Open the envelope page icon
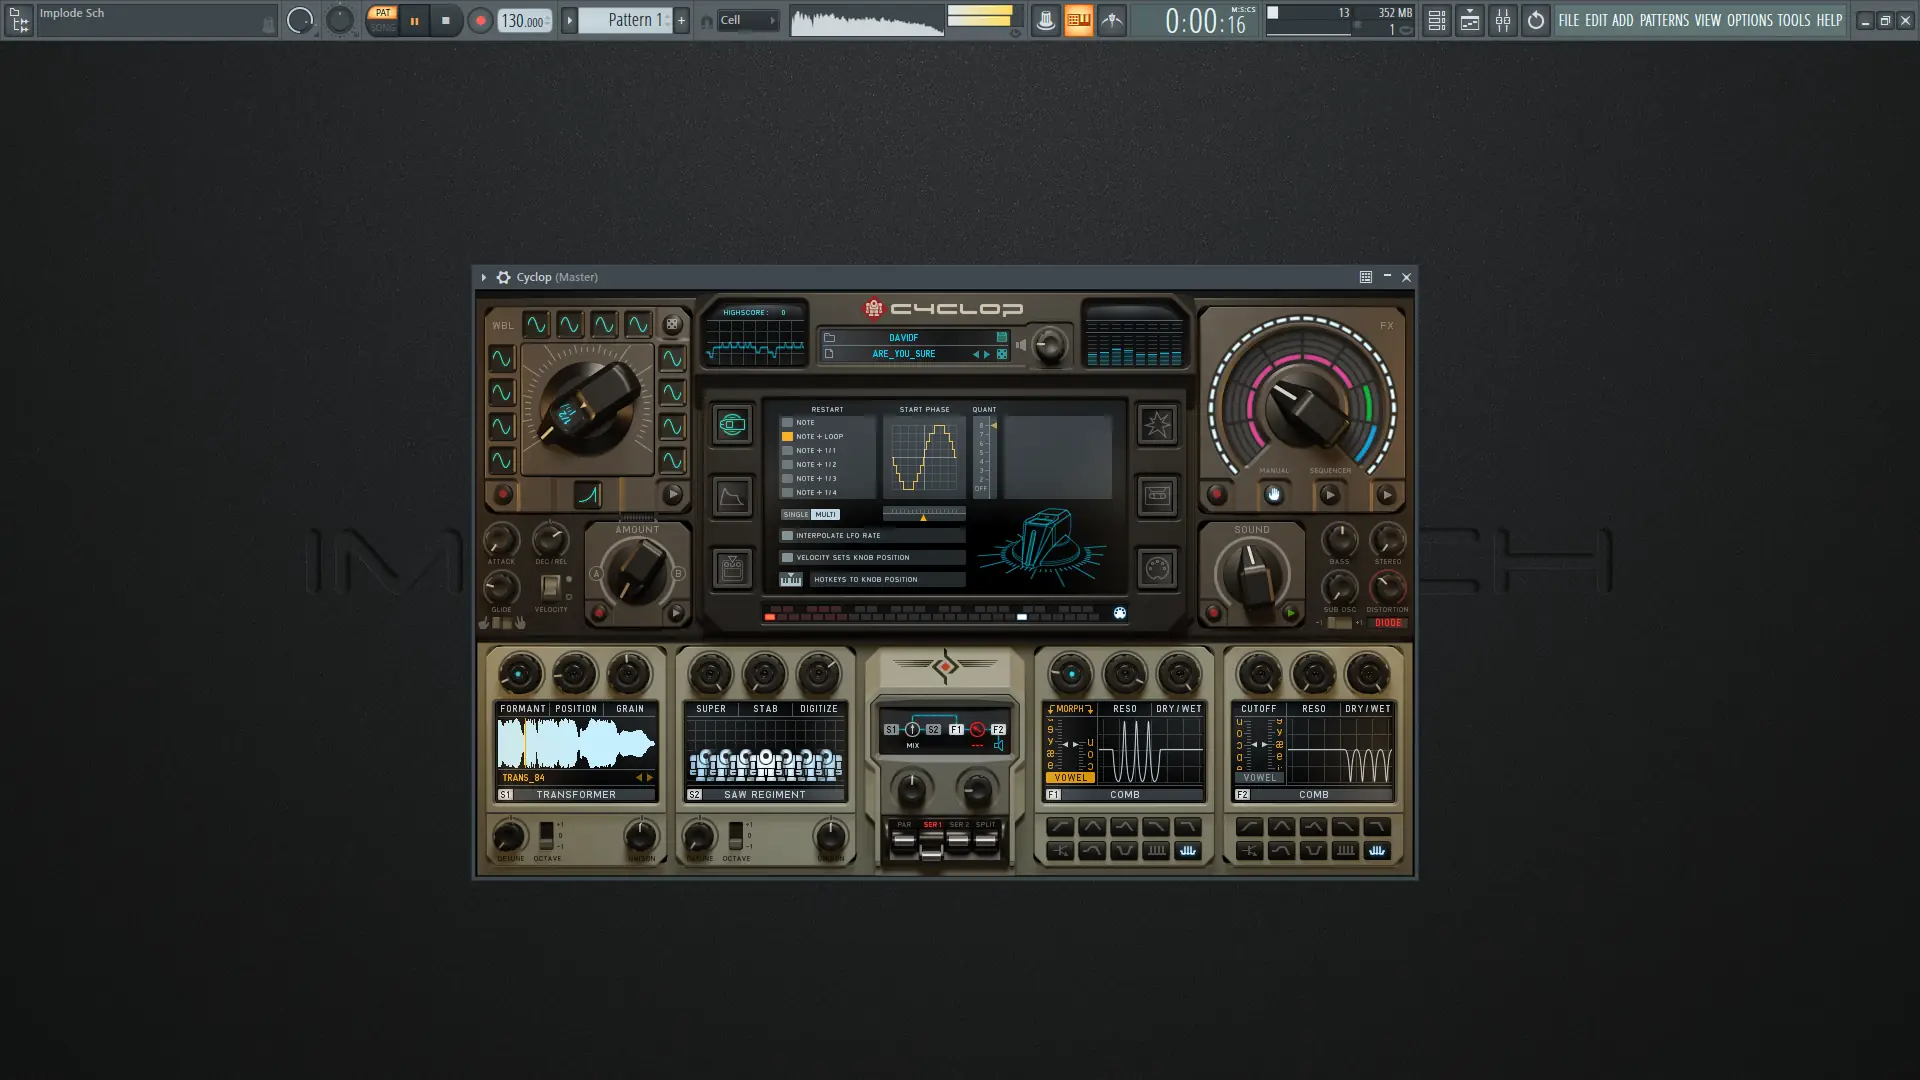The image size is (1920, 1080). [x=732, y=497]
